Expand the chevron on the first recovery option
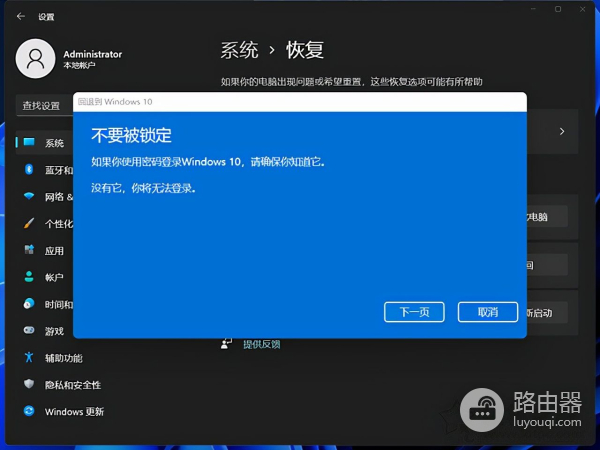The image size is (600, 450). coord(562,131)
